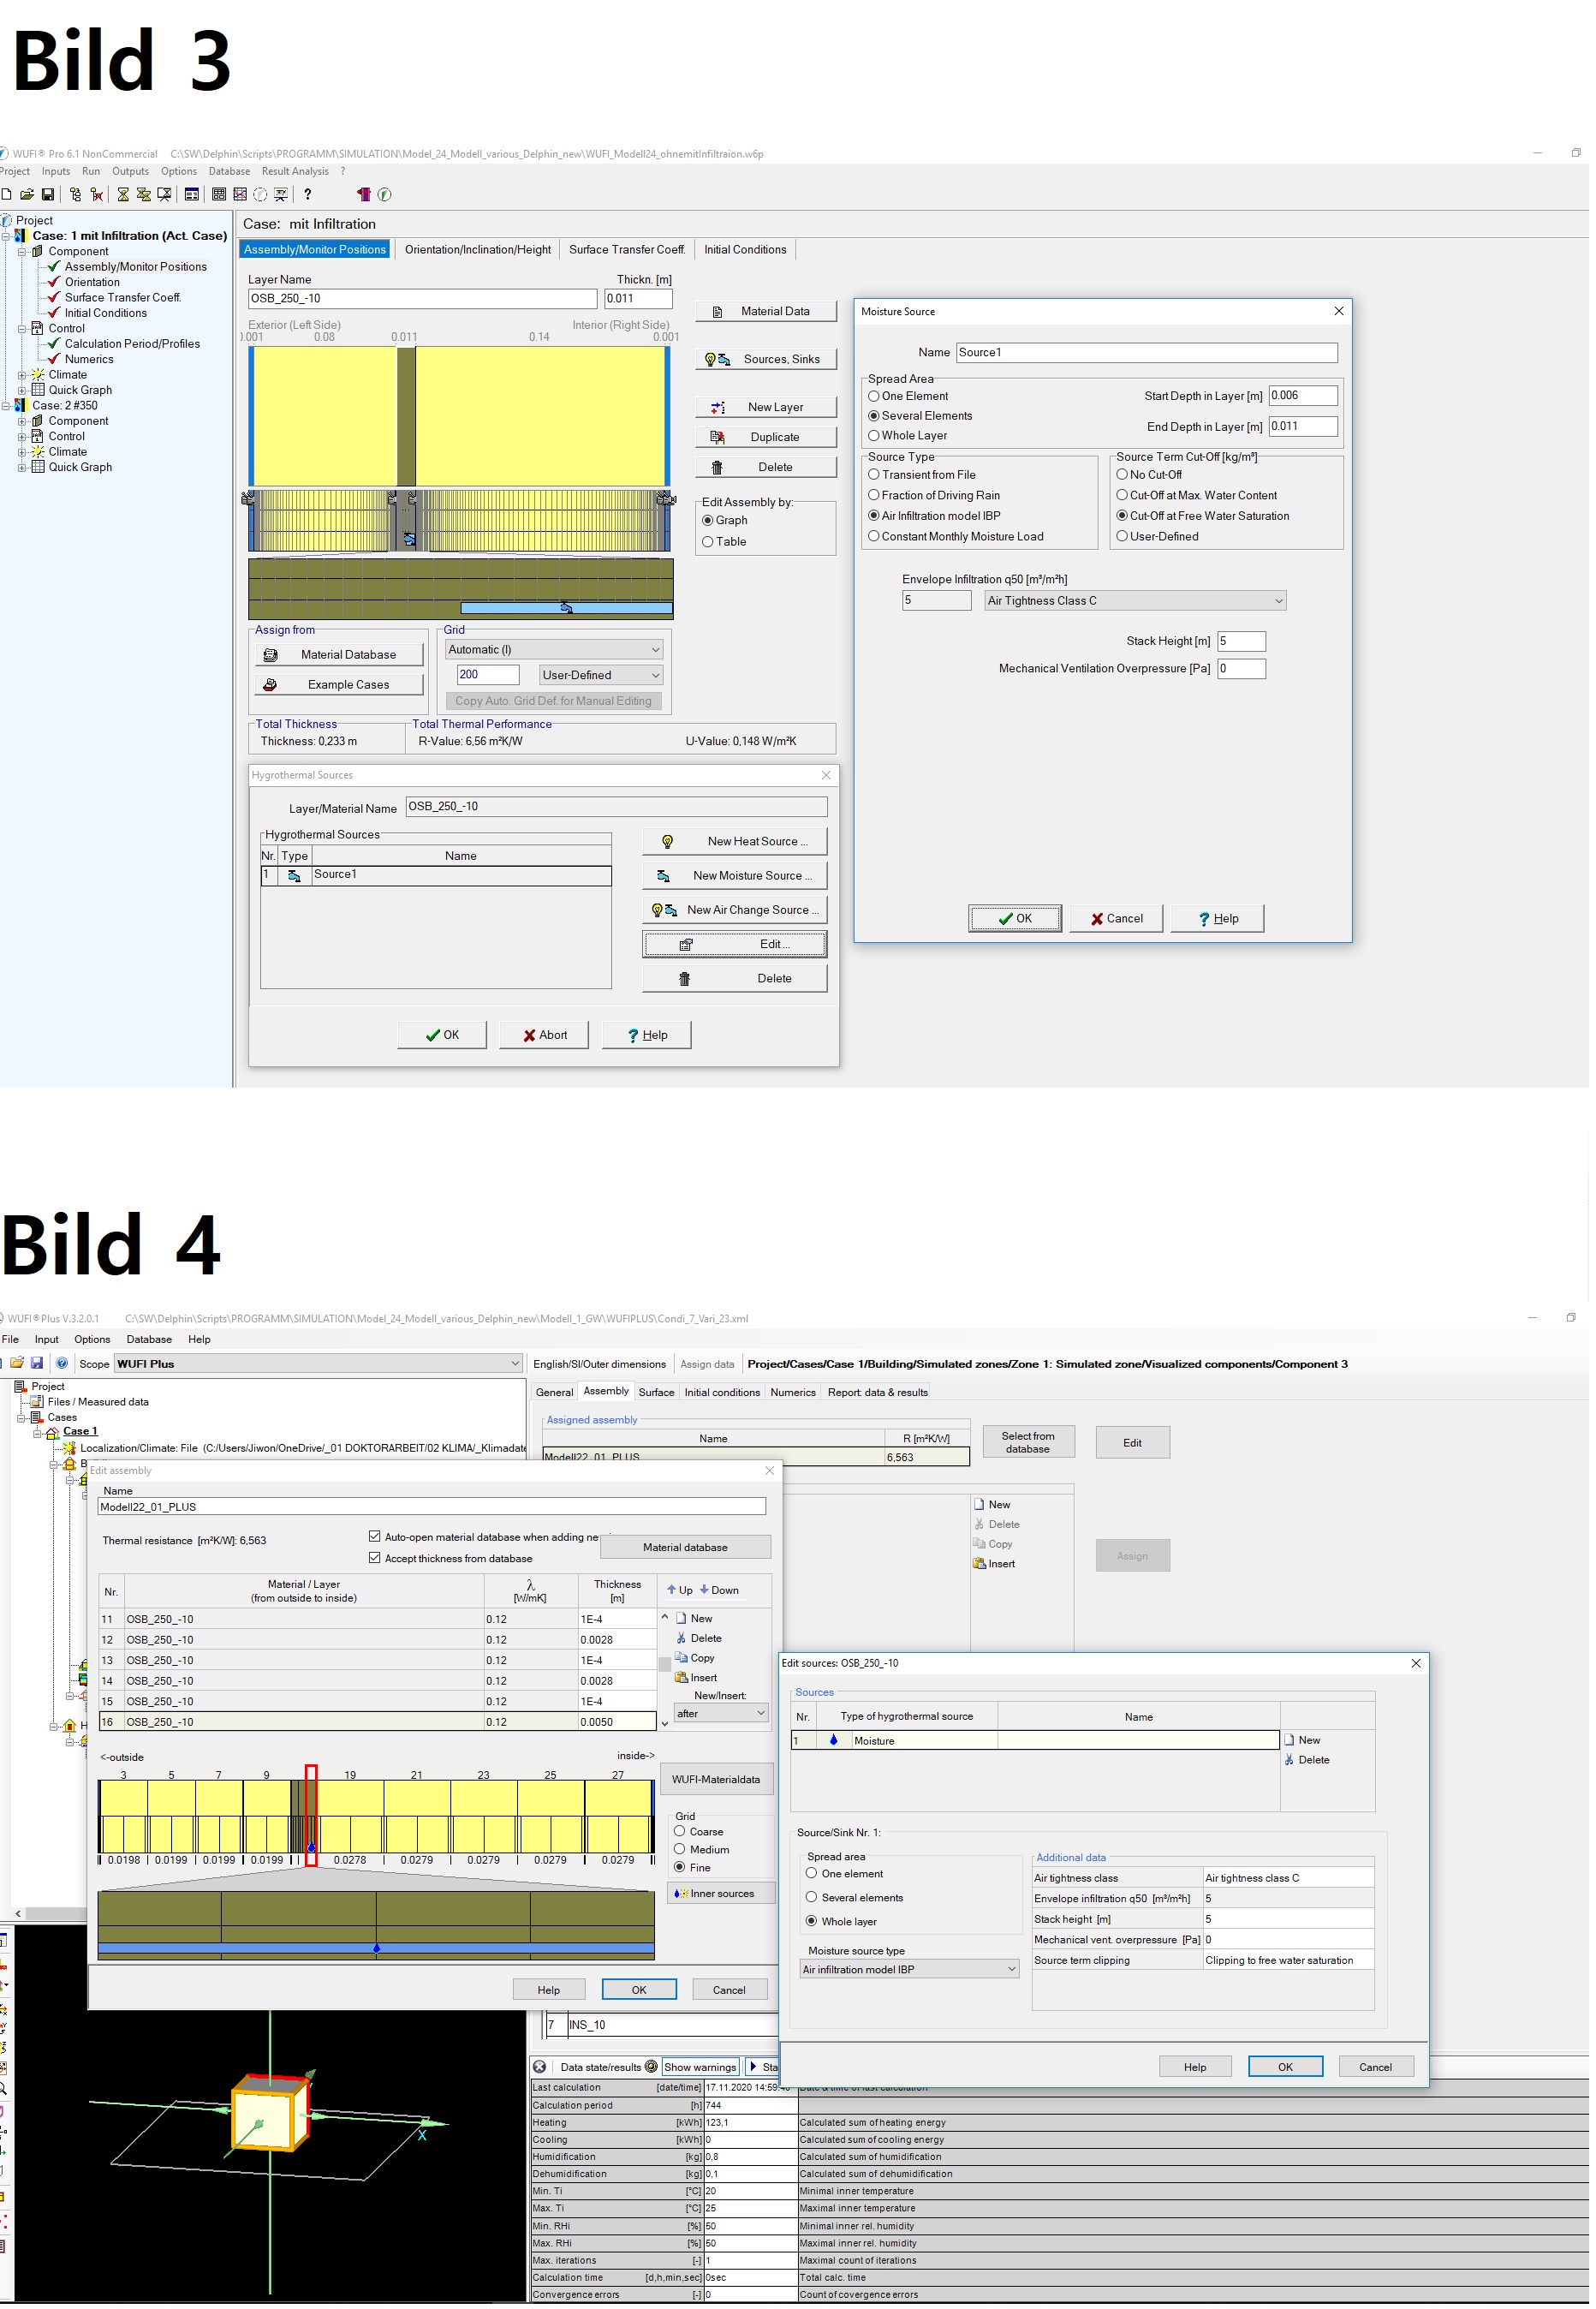Image resolution: width=1596 pixels, height=2309 pixels.
Task: Click the floppy disk save icon in WUFI Pro toolbar
Action: pos(47,195)
